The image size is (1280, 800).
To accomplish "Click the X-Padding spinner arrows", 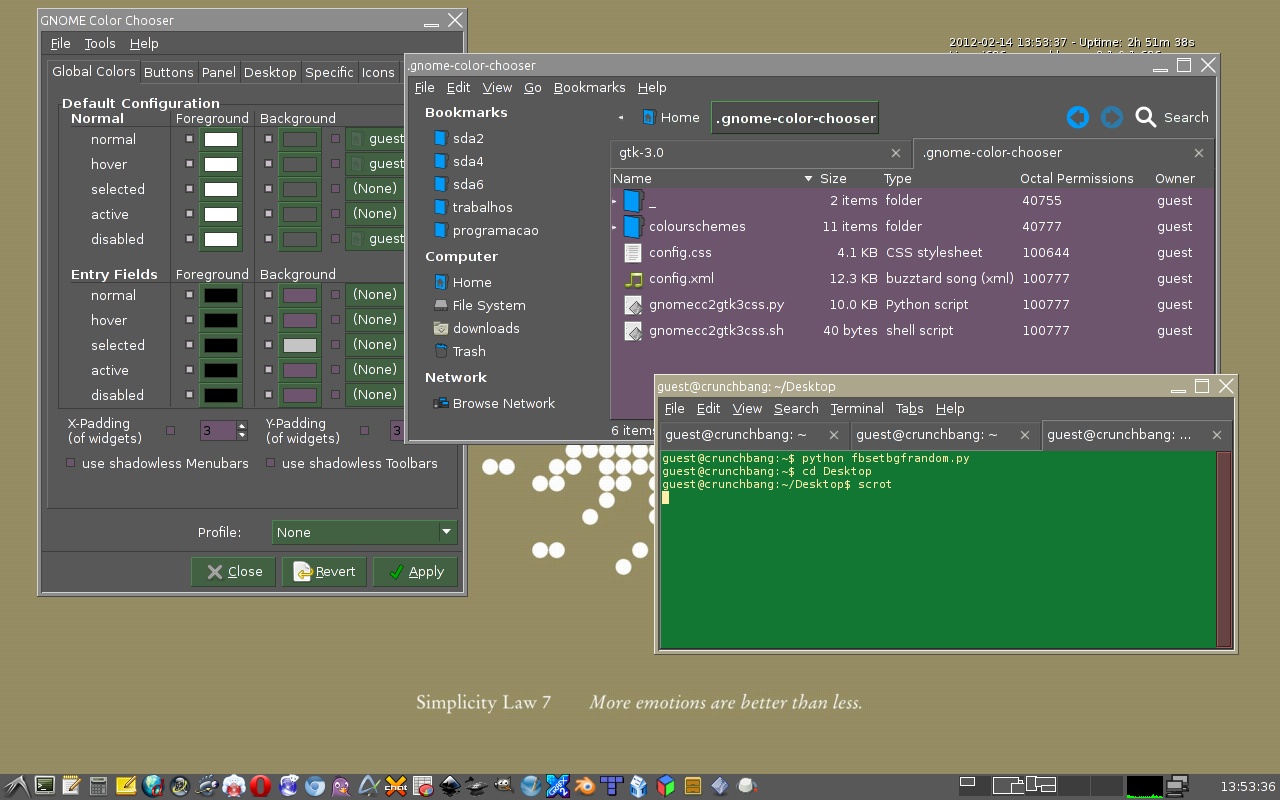I will pos(242,431).
